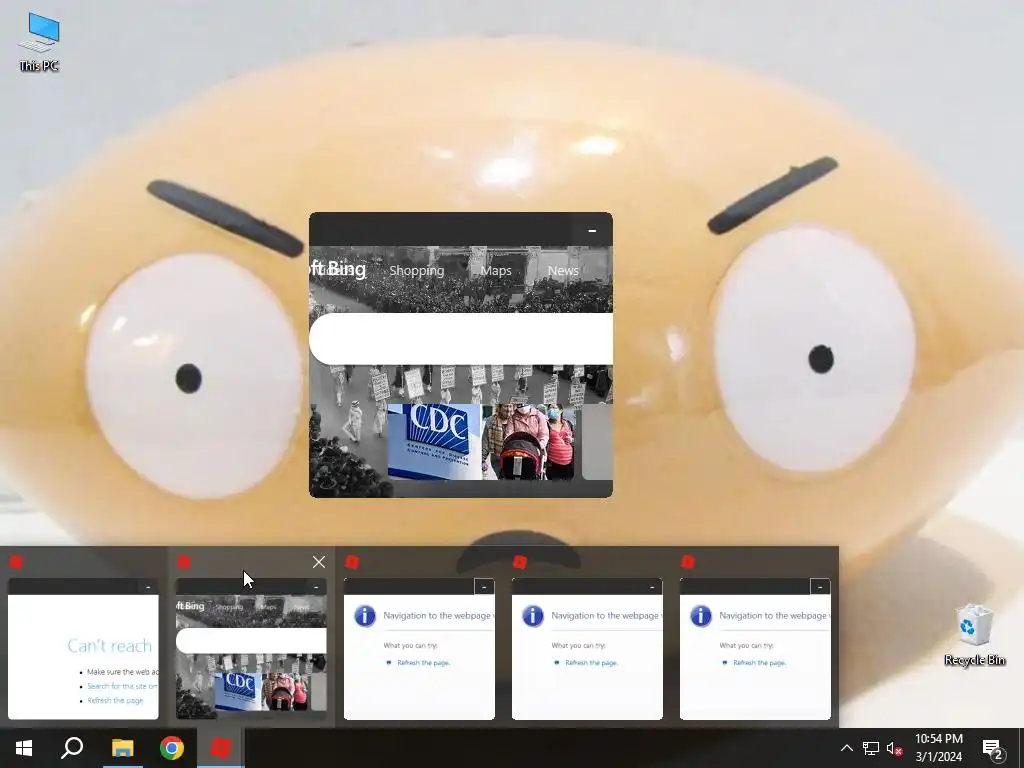Click the red app taskbar icon
Screen dimensions: 1024x768
221,748
